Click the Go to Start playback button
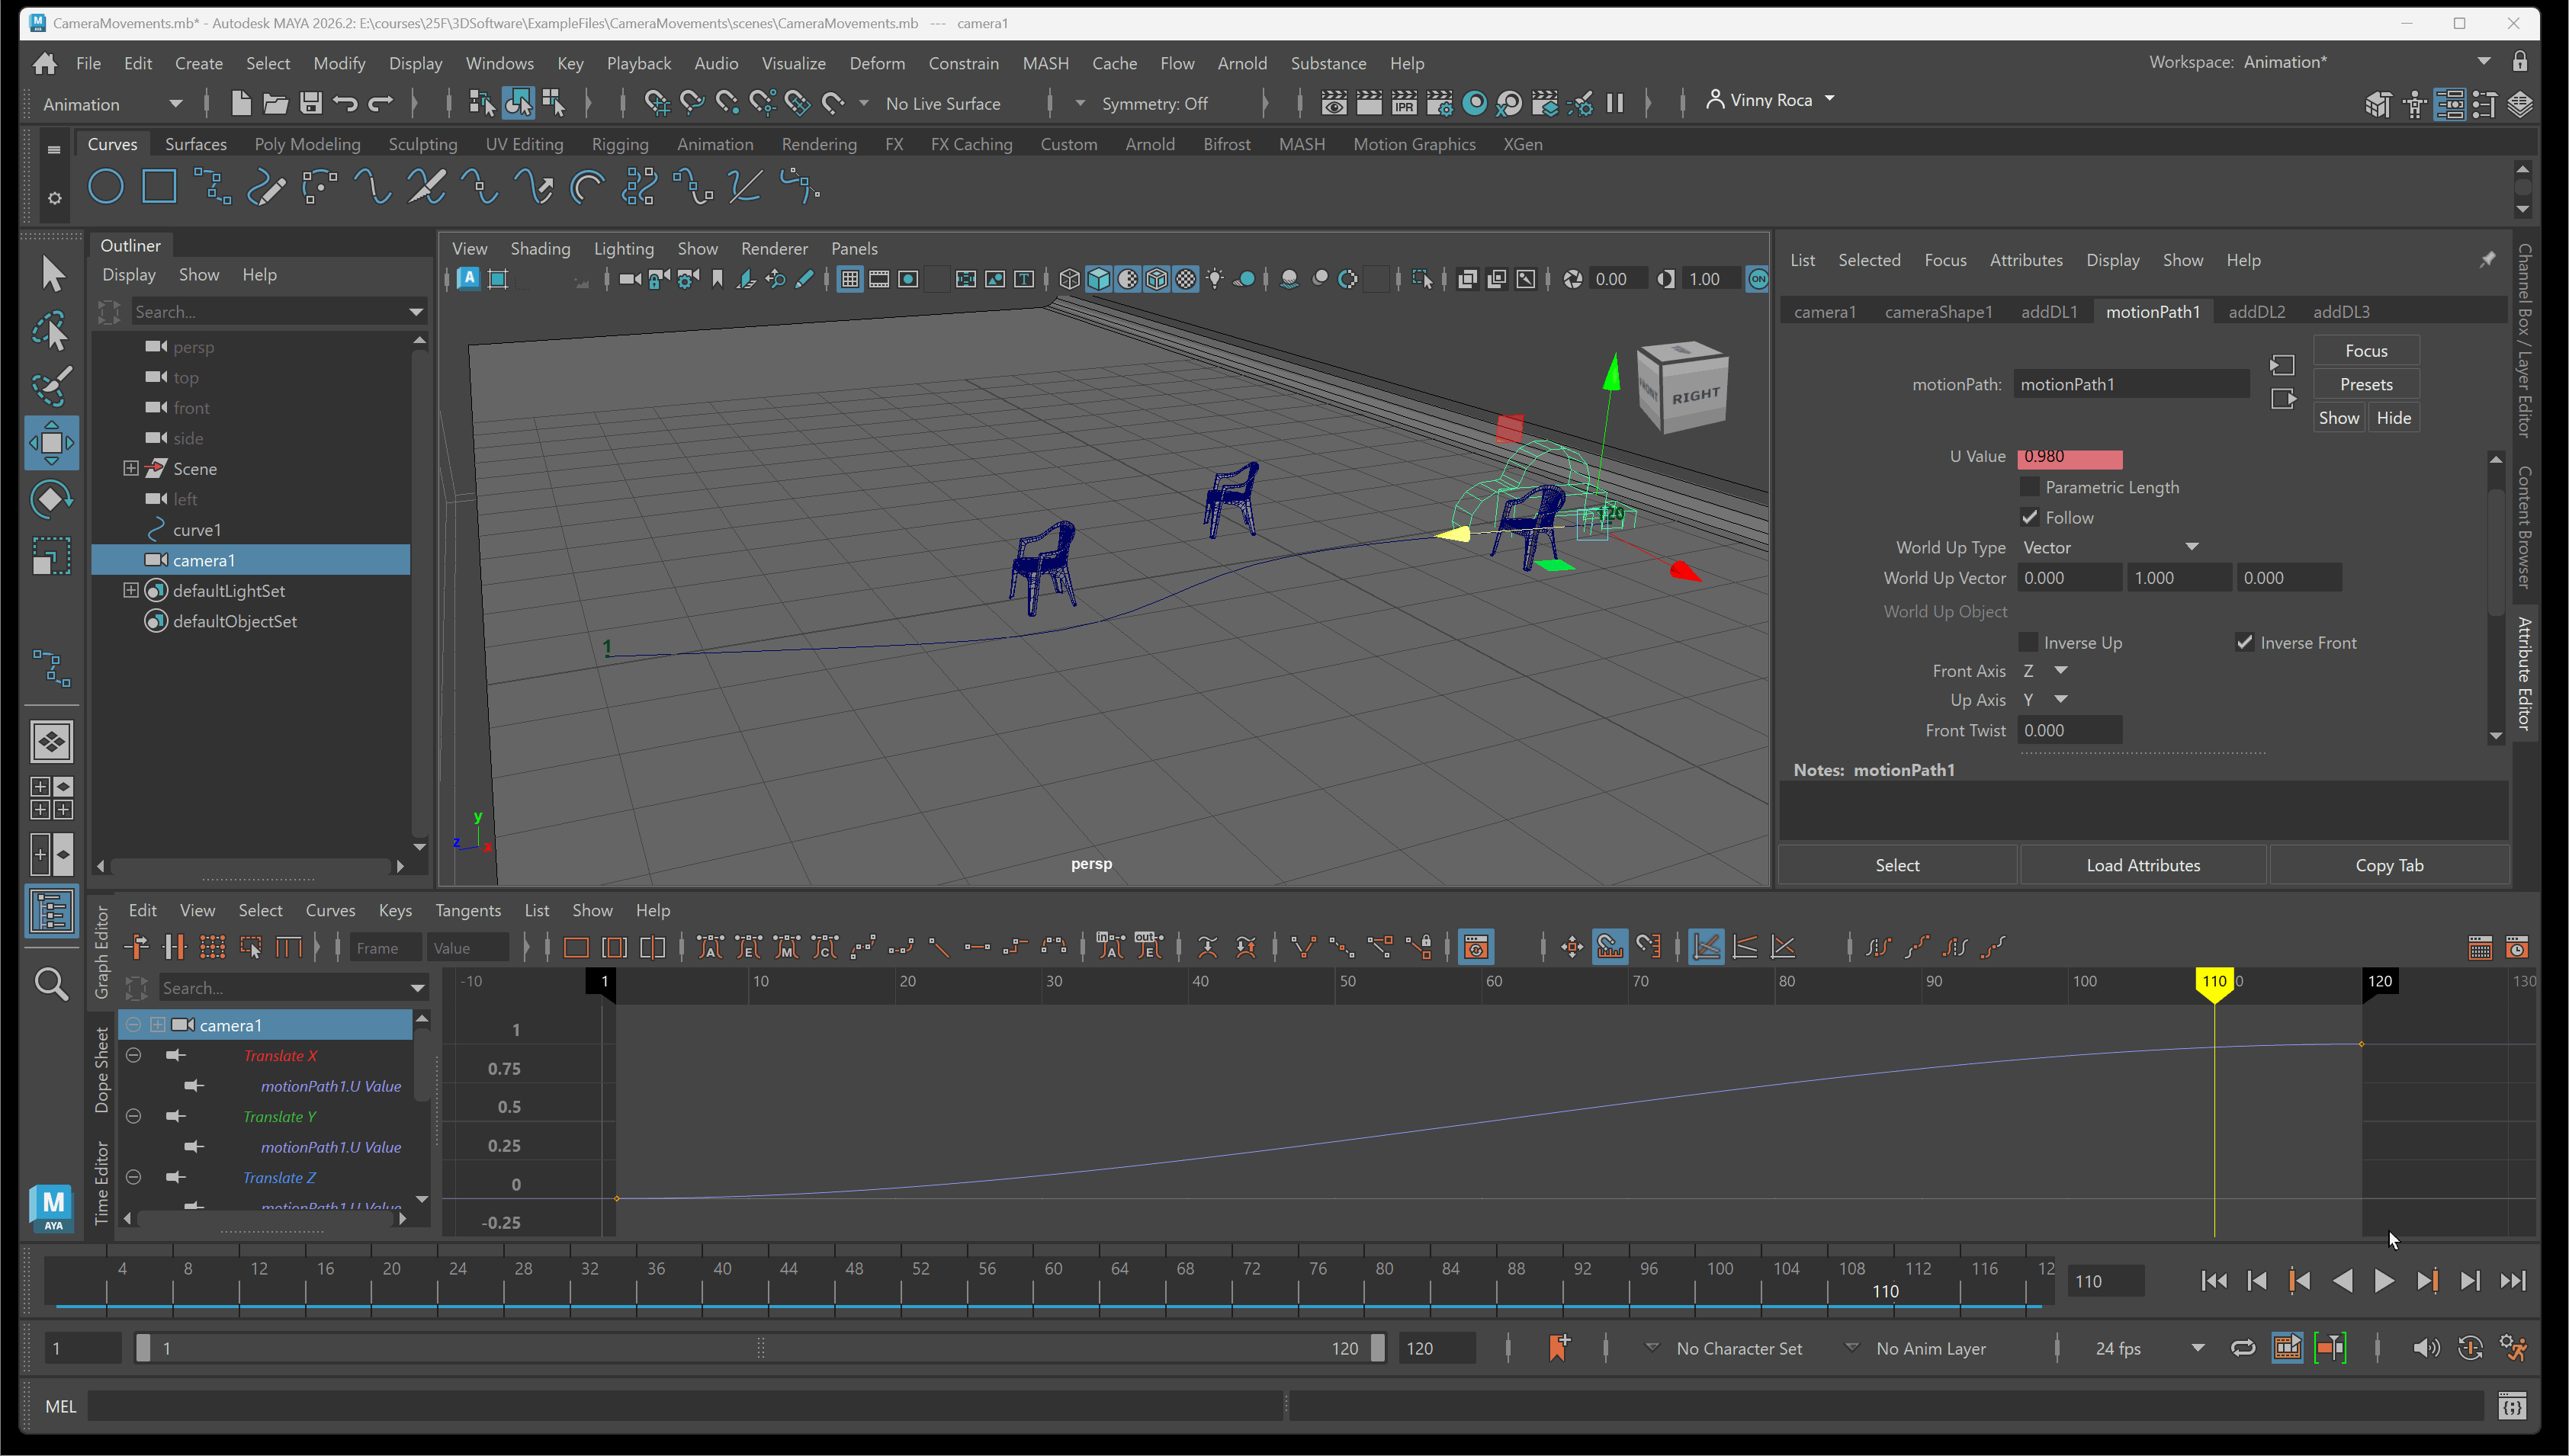 [x=2214, y=1281]
